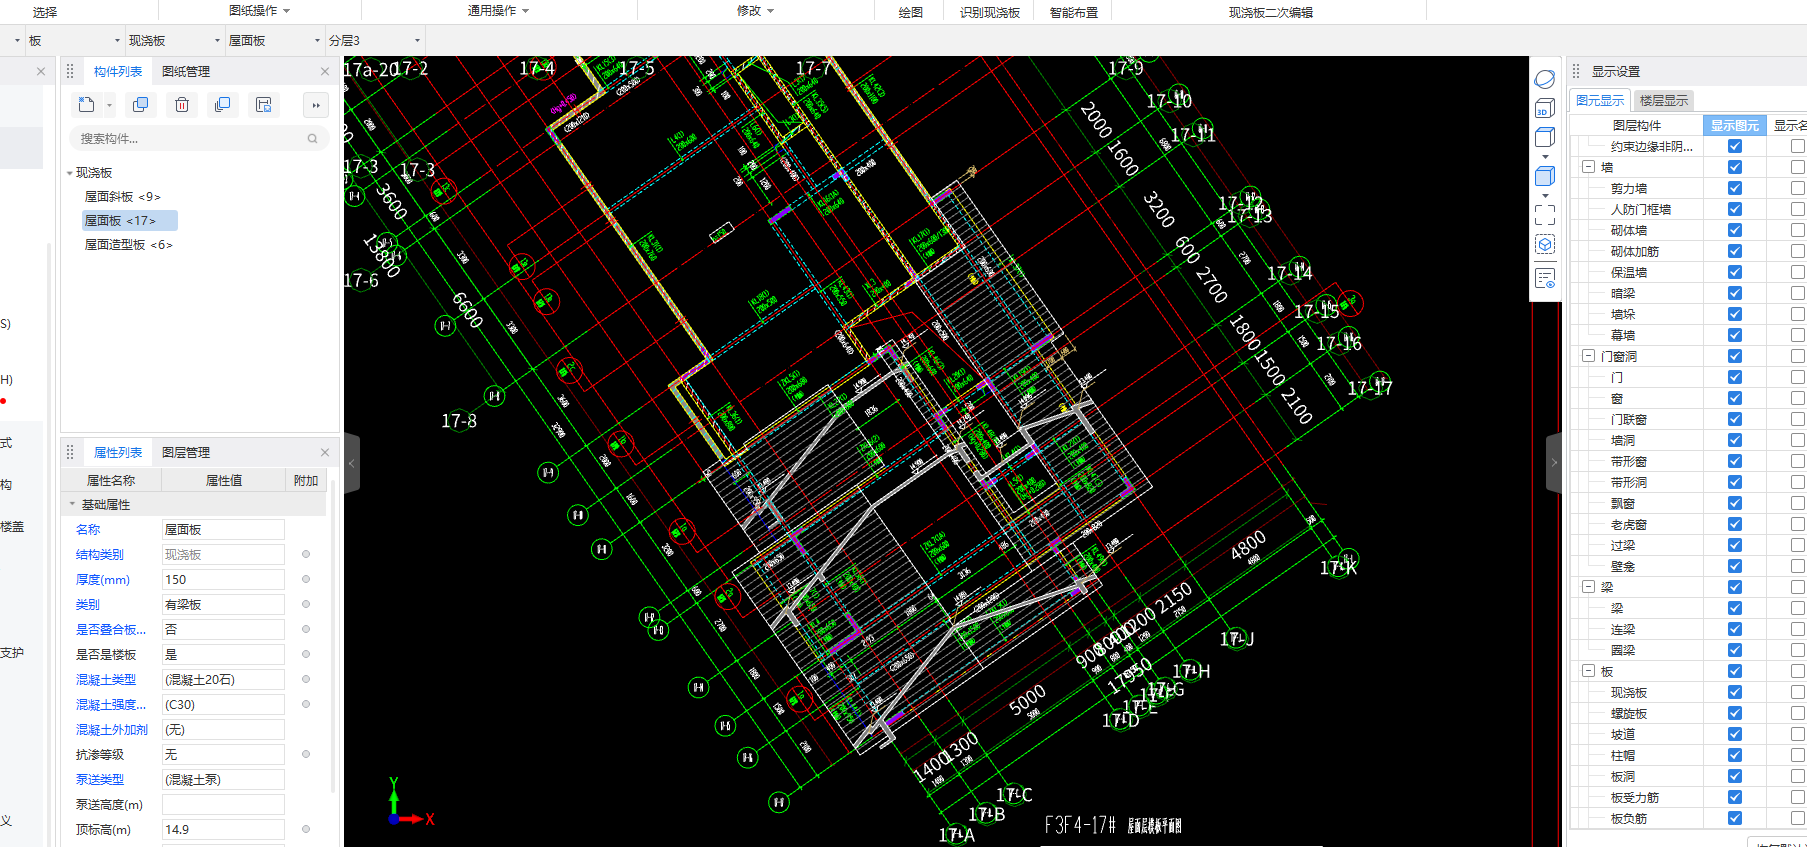The image size is (1807, 847).
Task: Click the 识别现浇板 ribbon group
Action: tap(990, 12)
